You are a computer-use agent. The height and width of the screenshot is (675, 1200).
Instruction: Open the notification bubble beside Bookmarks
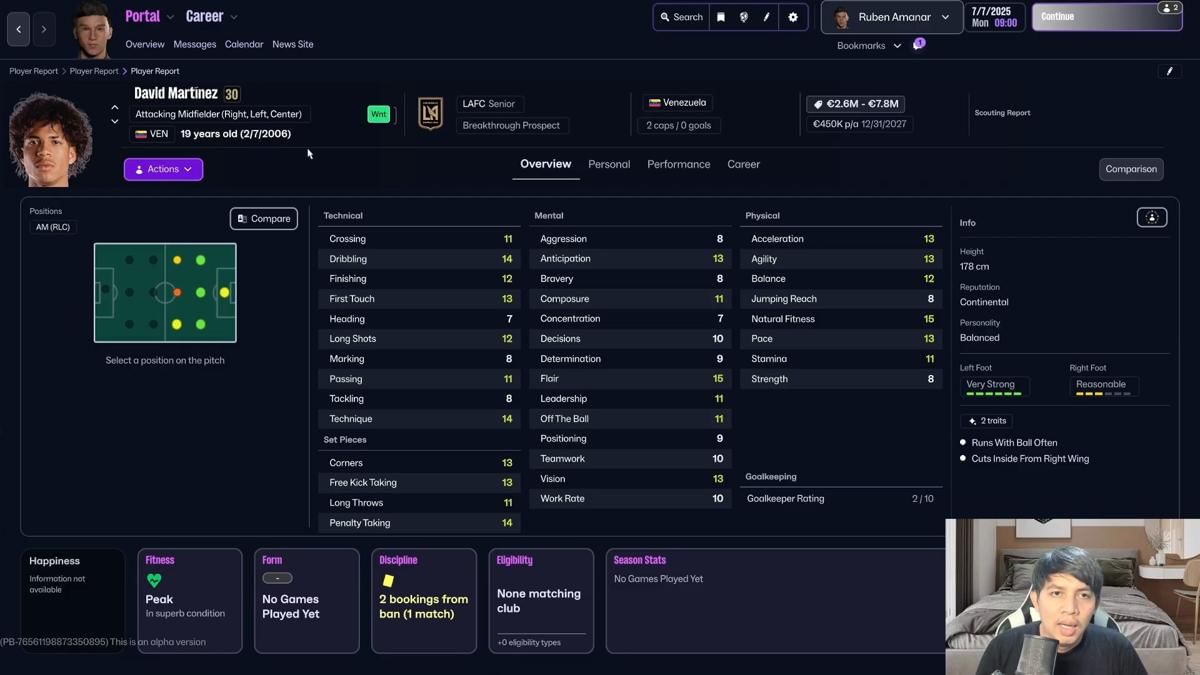tap(918, 42)
